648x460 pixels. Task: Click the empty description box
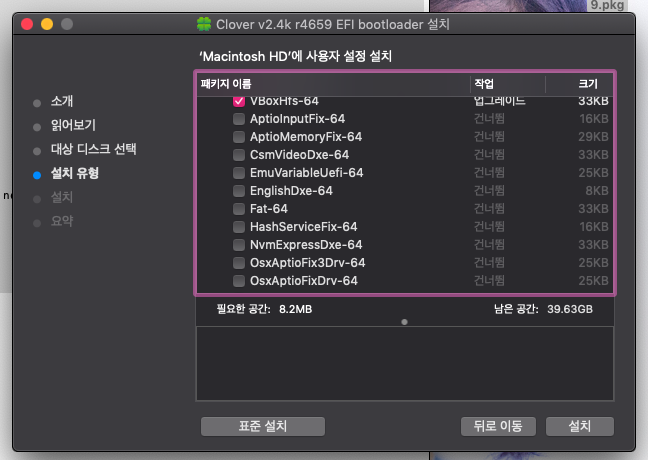pyautogui.click(x=405, y=364)
